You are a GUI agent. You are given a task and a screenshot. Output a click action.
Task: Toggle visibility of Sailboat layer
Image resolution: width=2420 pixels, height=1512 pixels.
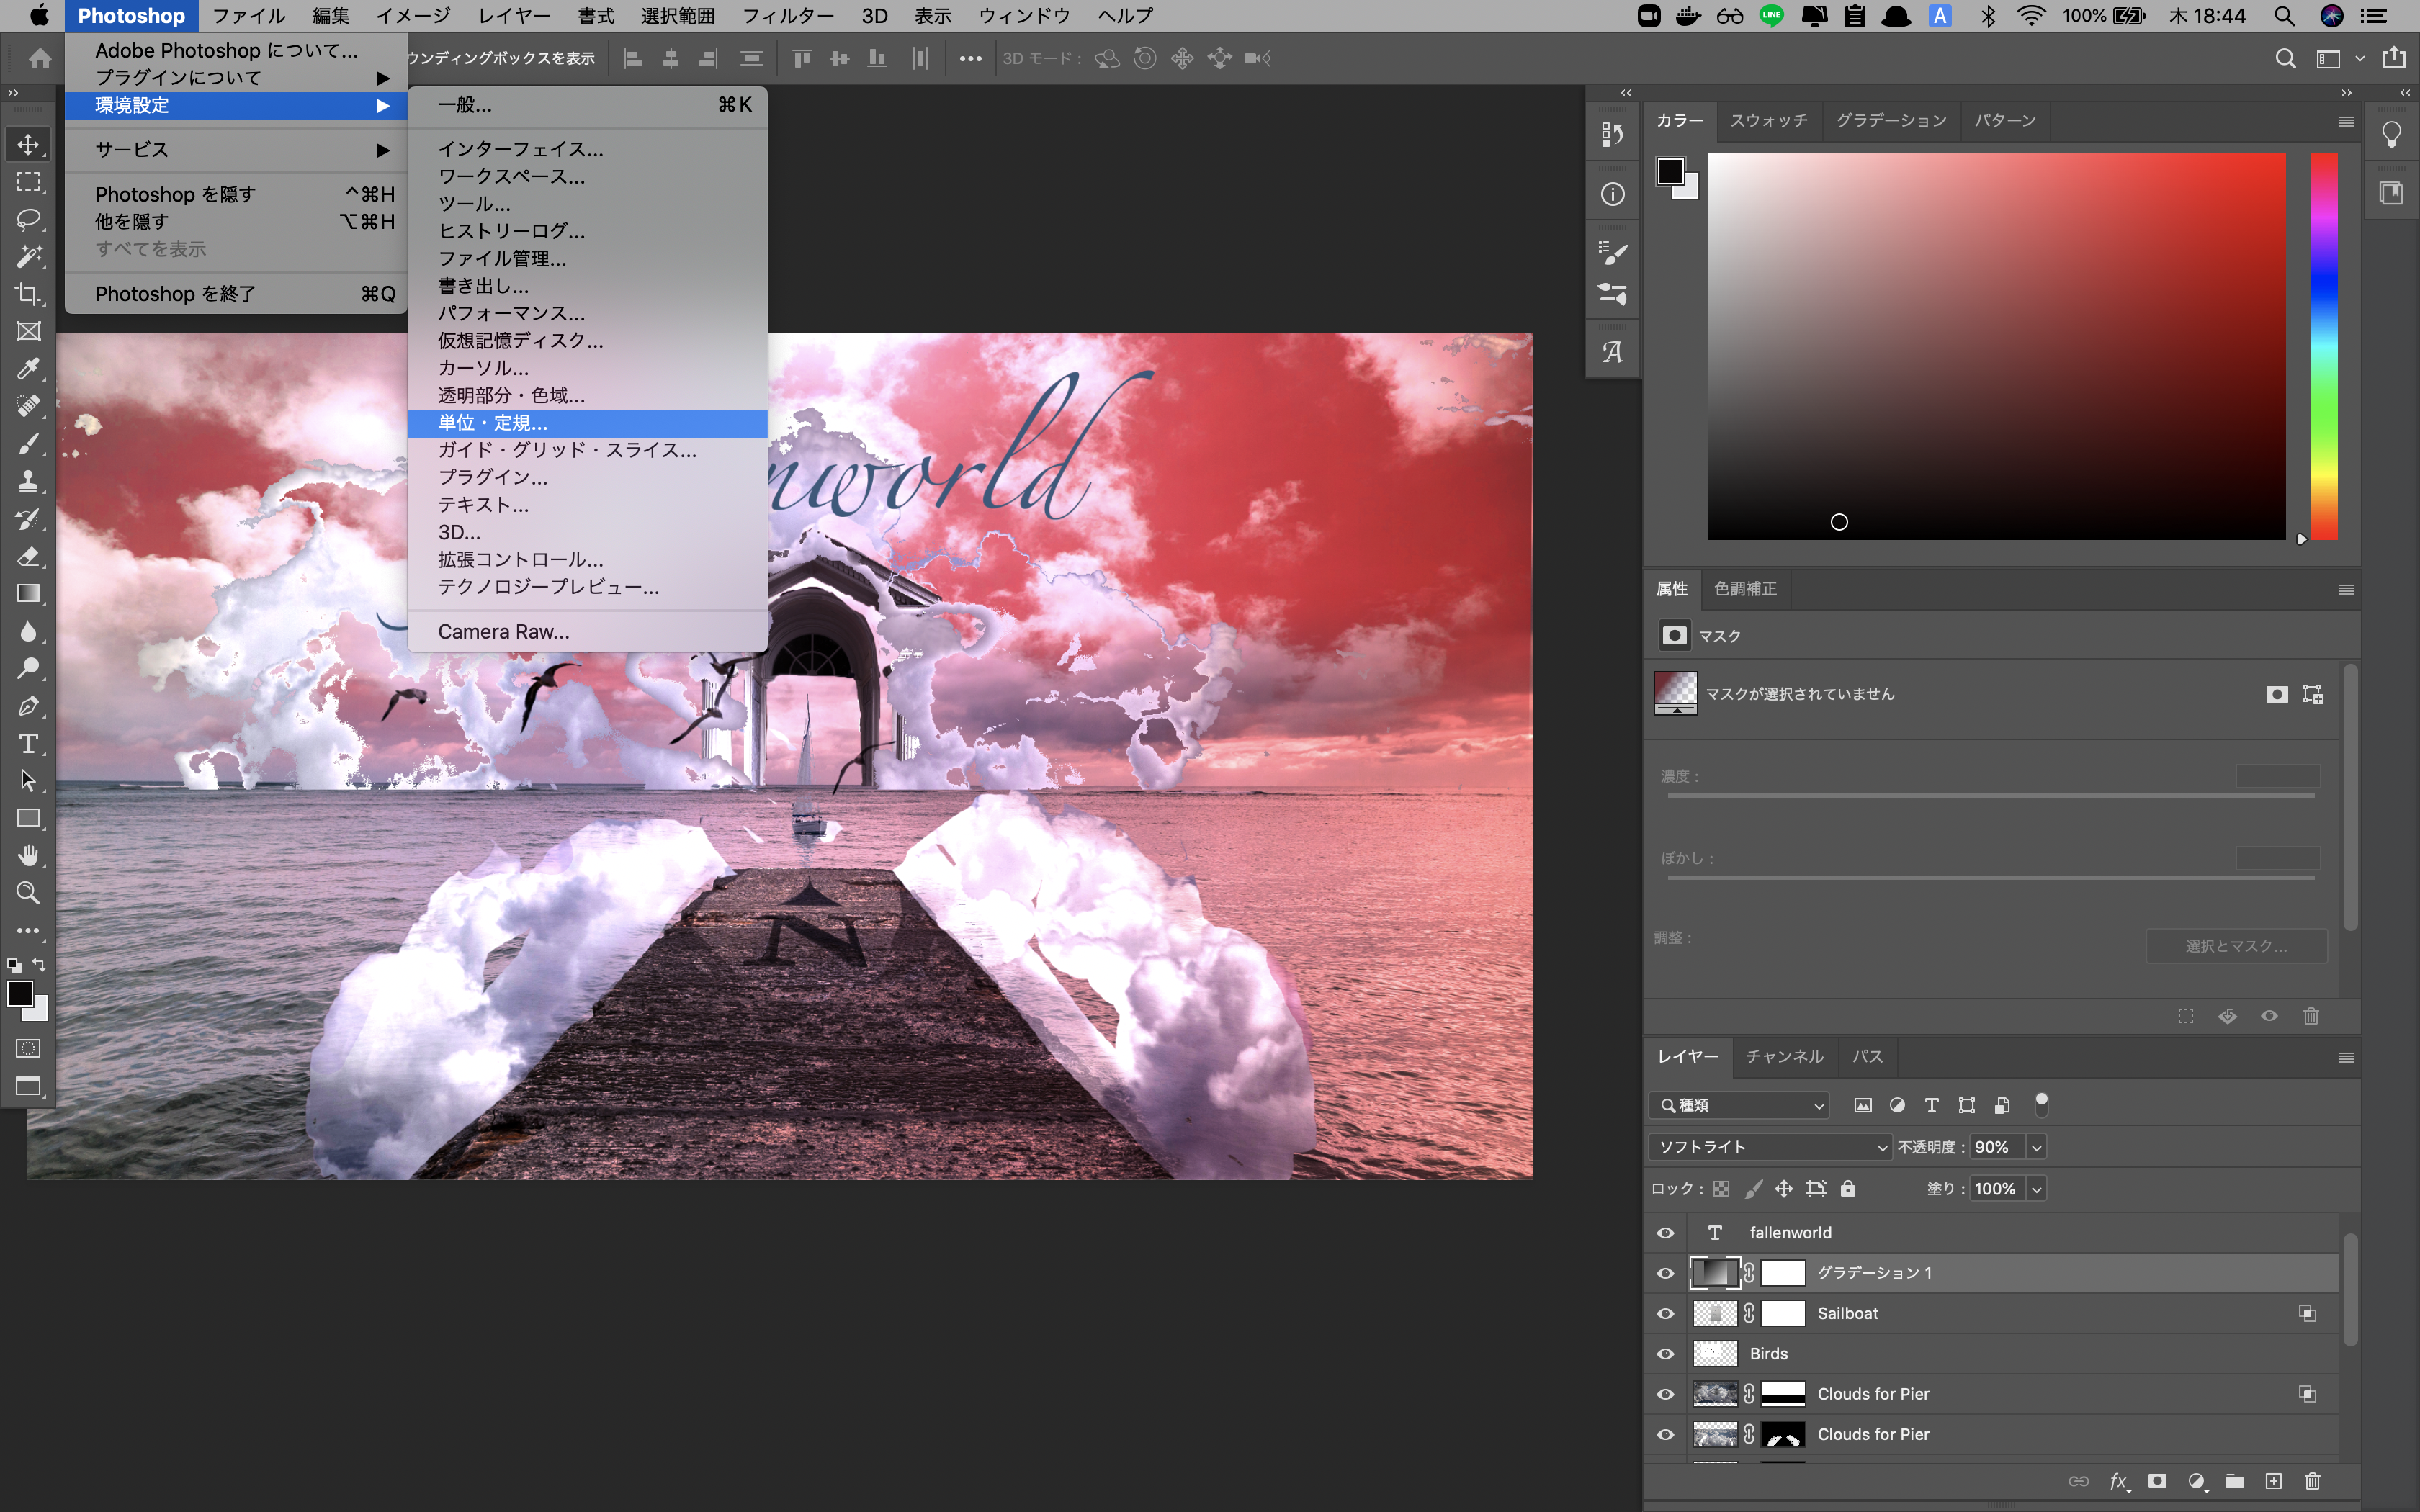[1665, 1313]
